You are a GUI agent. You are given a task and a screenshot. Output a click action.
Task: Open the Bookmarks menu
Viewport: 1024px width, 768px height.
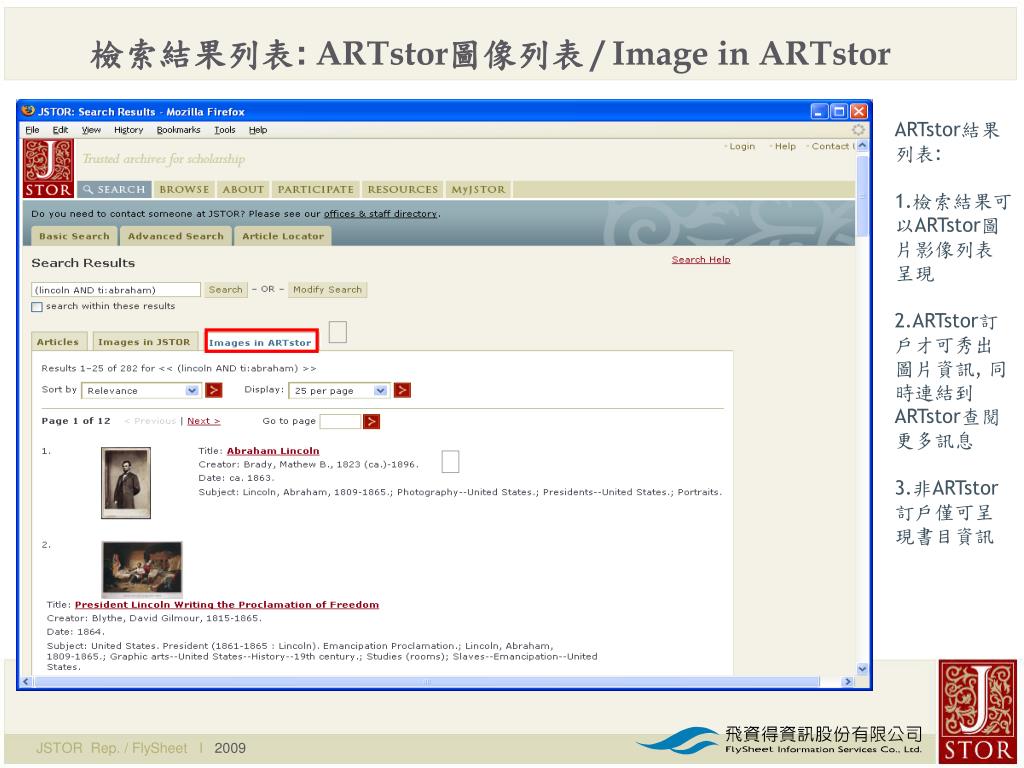[x=178, y=130]
